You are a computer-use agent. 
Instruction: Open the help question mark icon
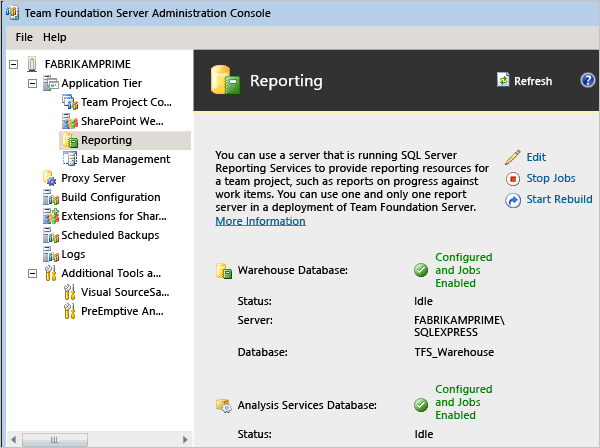coord(588,80)
